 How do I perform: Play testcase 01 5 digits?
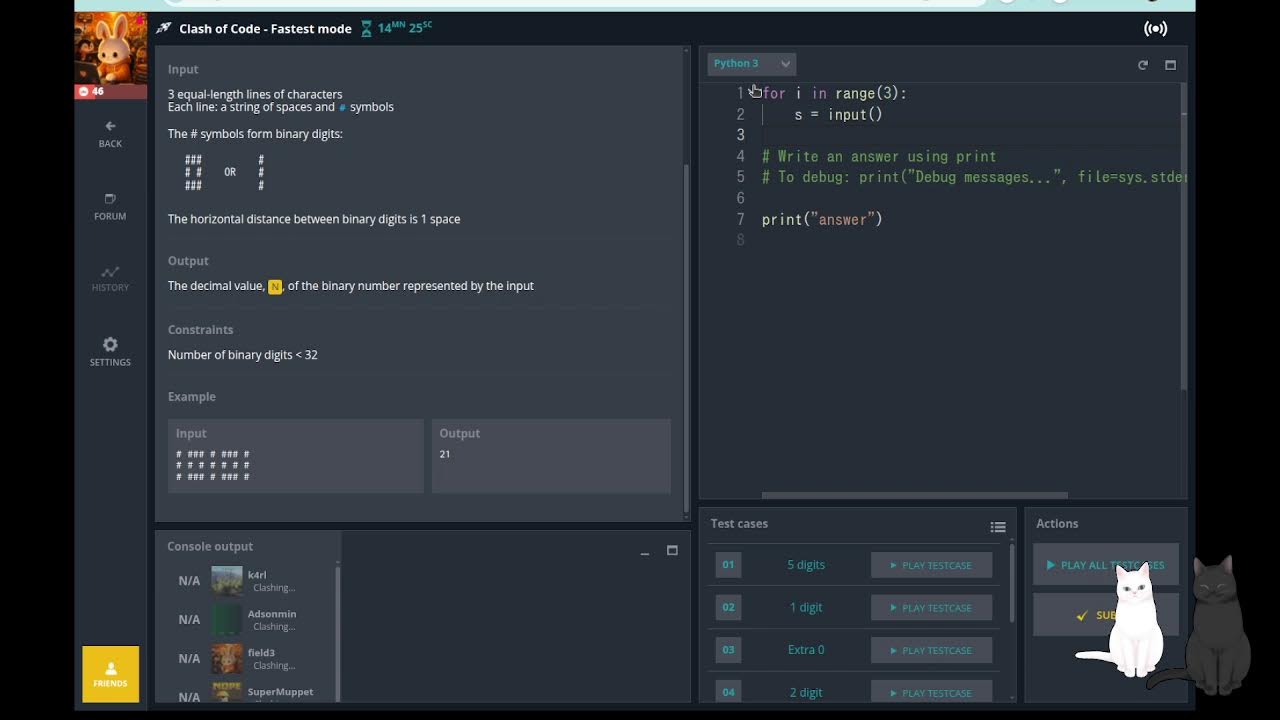pyautogui.click(x=931, y=565)
